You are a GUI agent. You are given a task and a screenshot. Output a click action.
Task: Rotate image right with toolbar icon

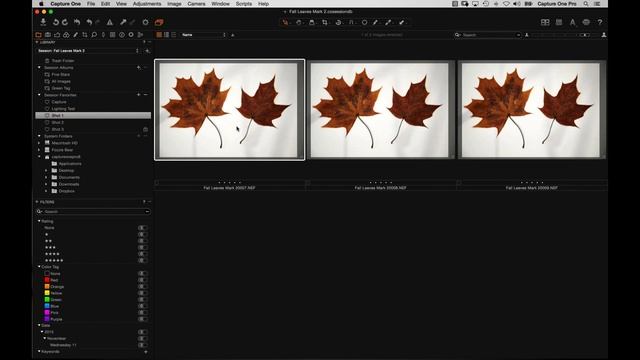pyautogui.click(x=65, y=22)
